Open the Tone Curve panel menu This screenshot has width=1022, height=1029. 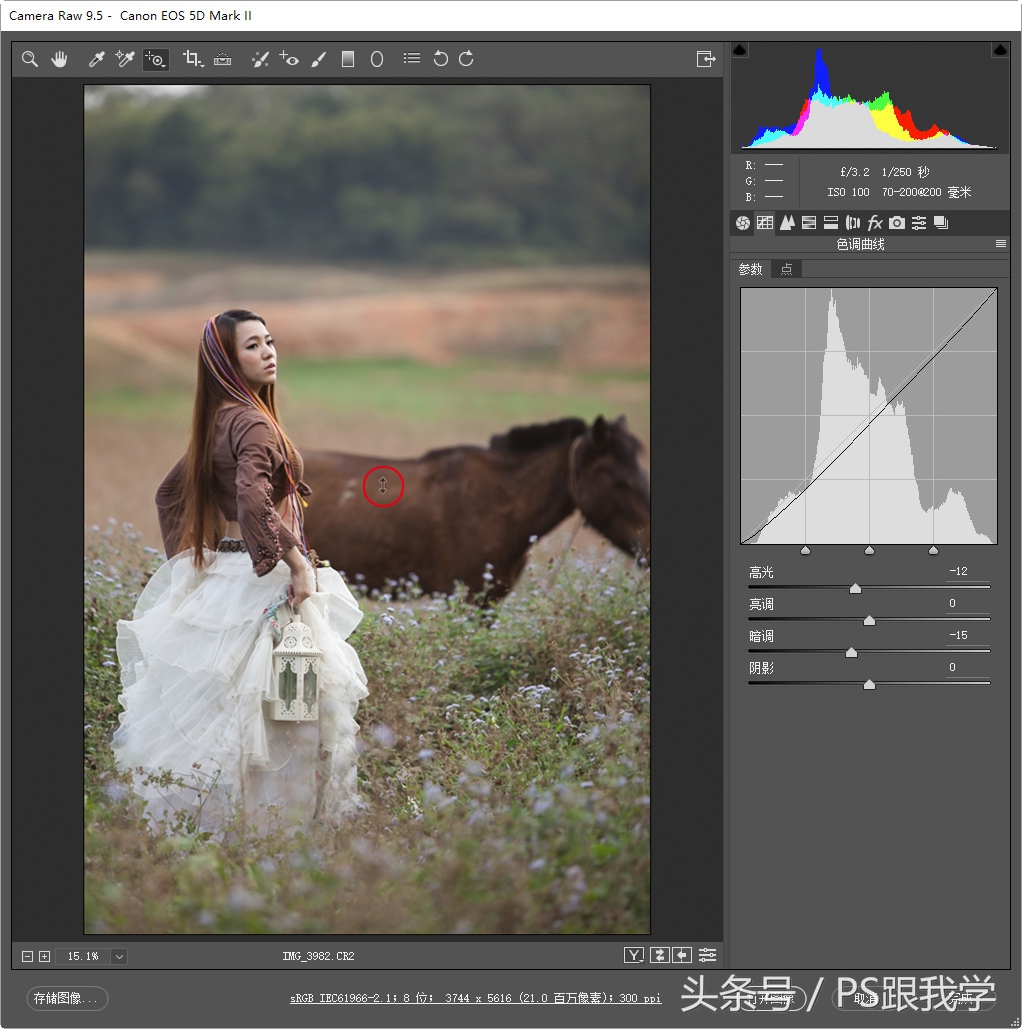pos(1000,243)
